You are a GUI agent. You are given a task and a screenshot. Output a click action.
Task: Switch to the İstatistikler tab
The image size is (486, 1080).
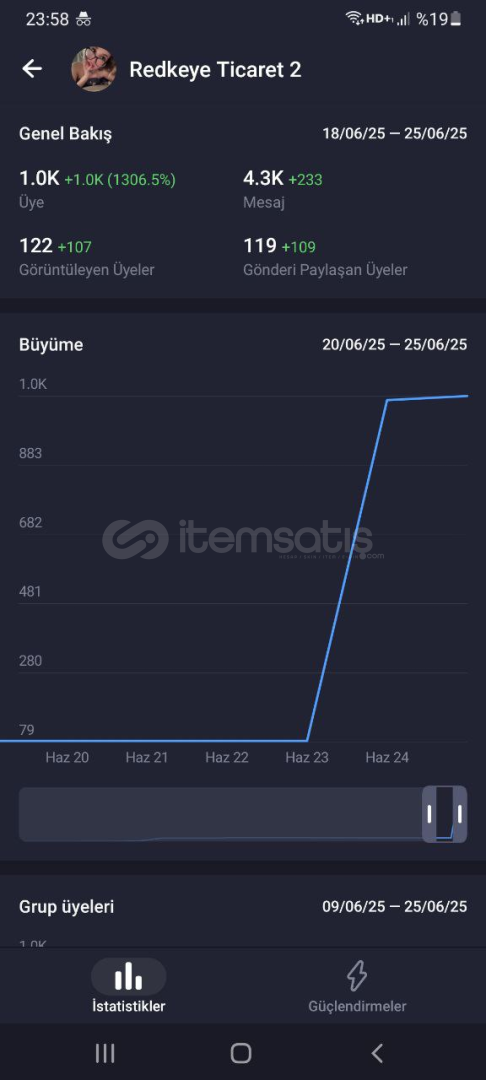click(x=129, y=986)
